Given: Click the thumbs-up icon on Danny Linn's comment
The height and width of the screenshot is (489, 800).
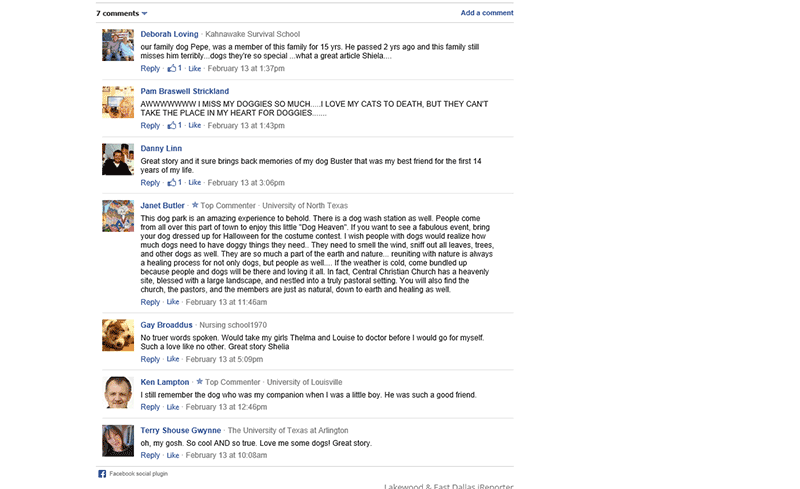Looking at the screenshot, I should 171,183.
